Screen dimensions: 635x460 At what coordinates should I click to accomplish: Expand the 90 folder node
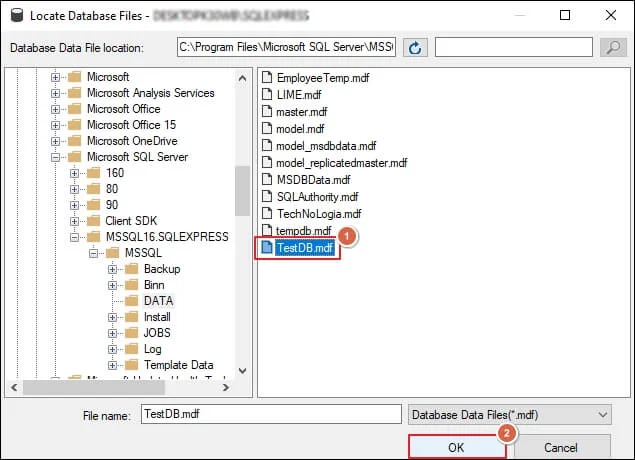point(75,205)
